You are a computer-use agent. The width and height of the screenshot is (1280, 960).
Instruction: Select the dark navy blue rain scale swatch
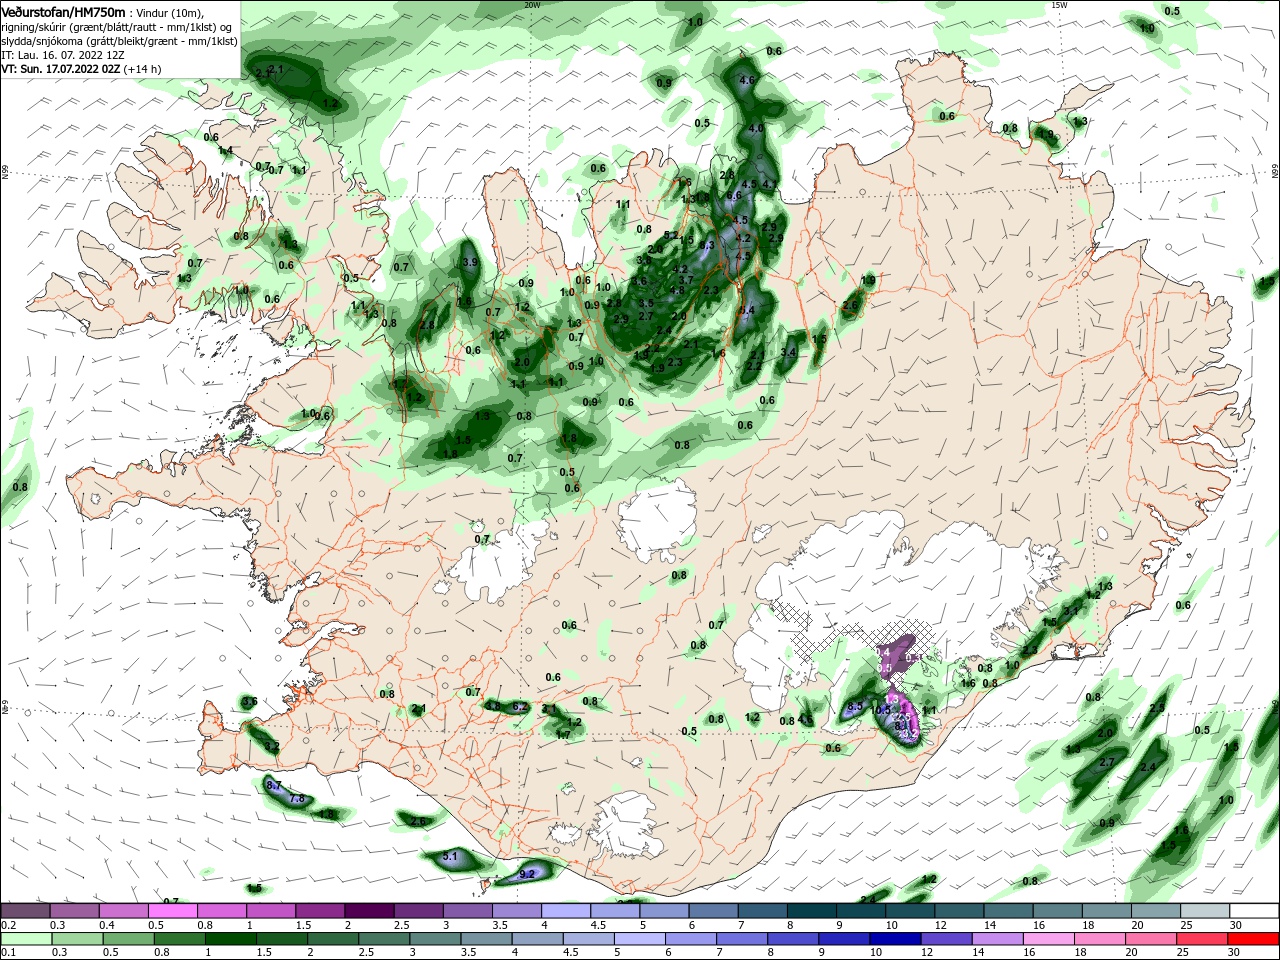coord(896,938)
